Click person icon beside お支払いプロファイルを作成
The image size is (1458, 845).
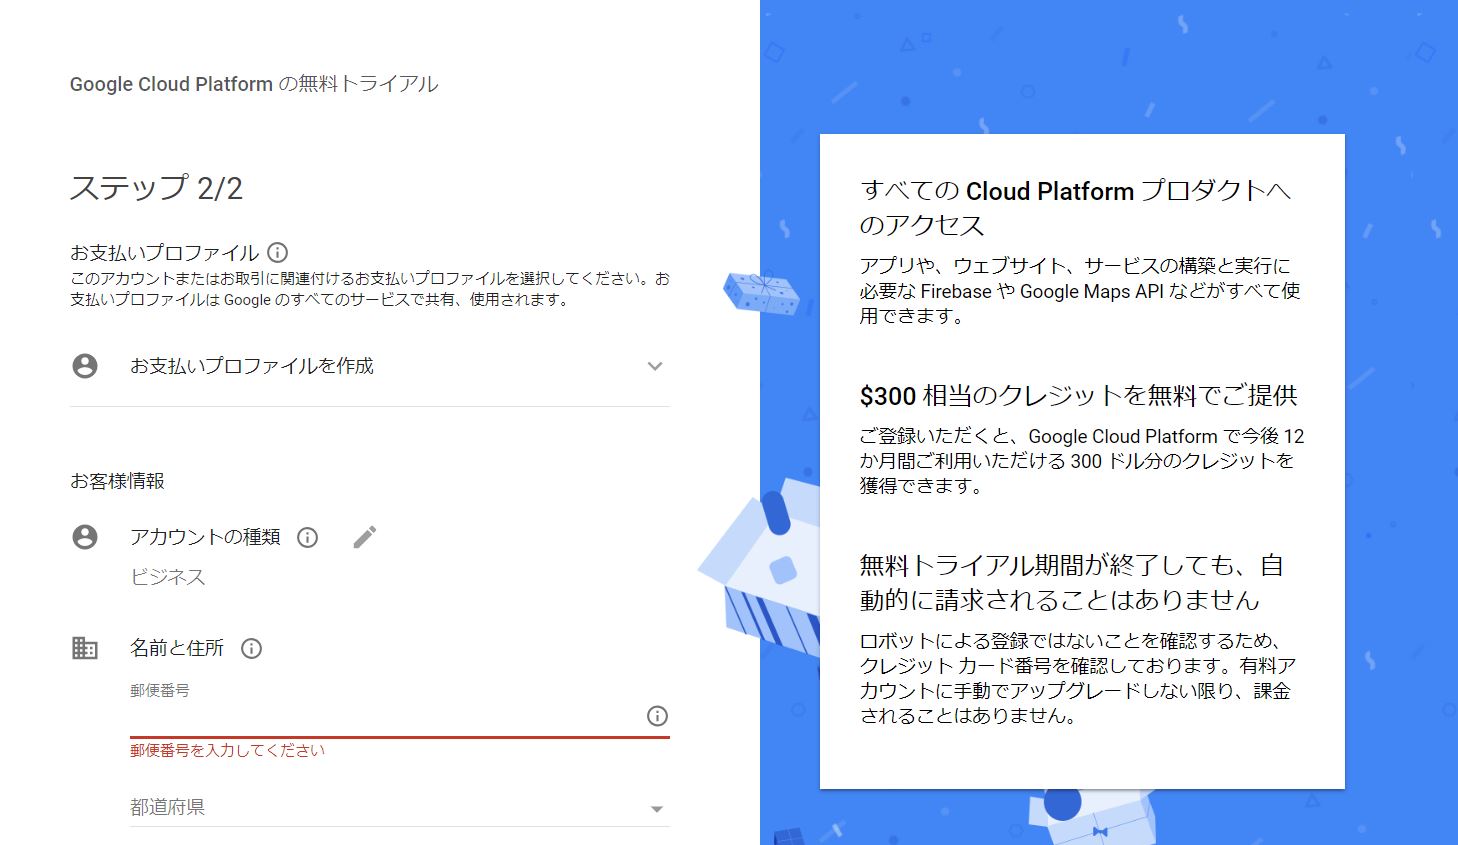[x=85, y=366]
